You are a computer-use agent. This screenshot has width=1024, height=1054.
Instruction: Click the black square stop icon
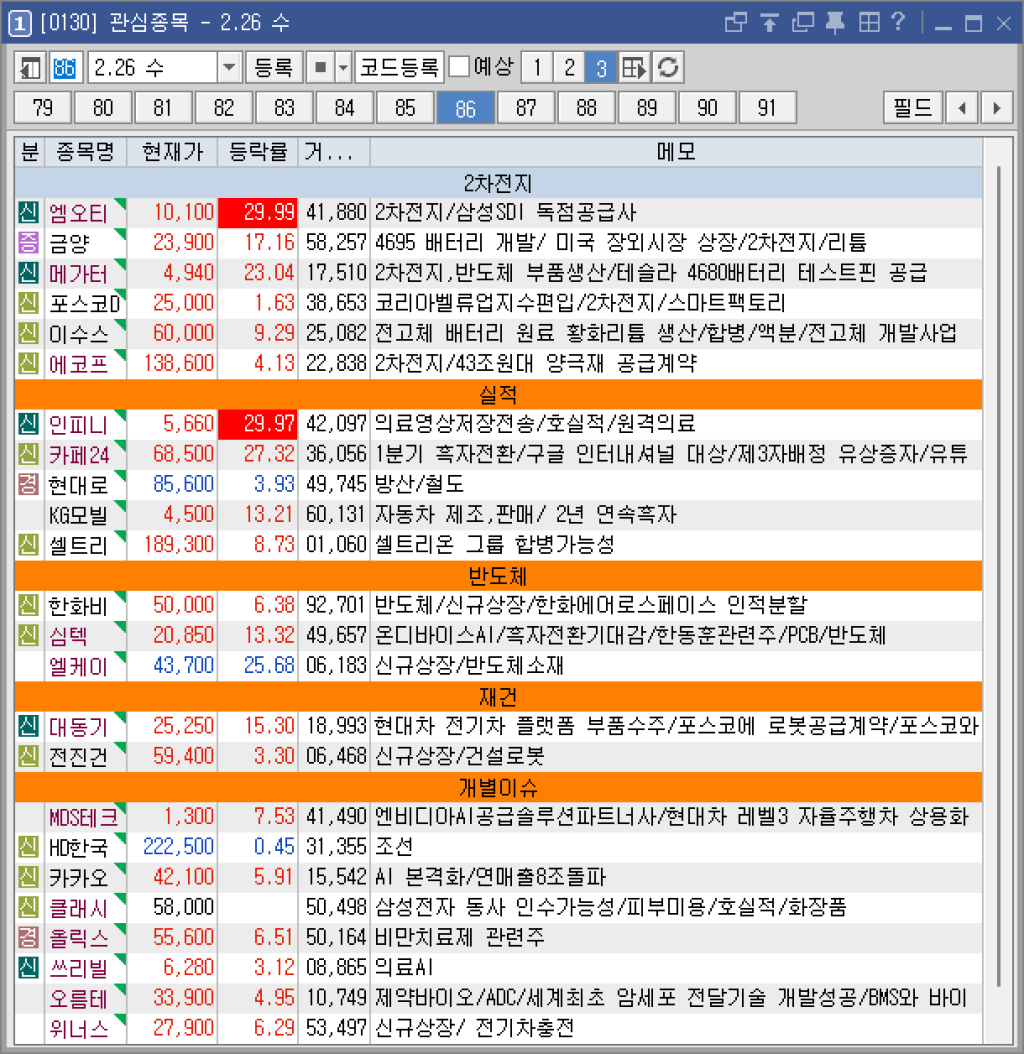pyautogui.click(x=320, y=67)
